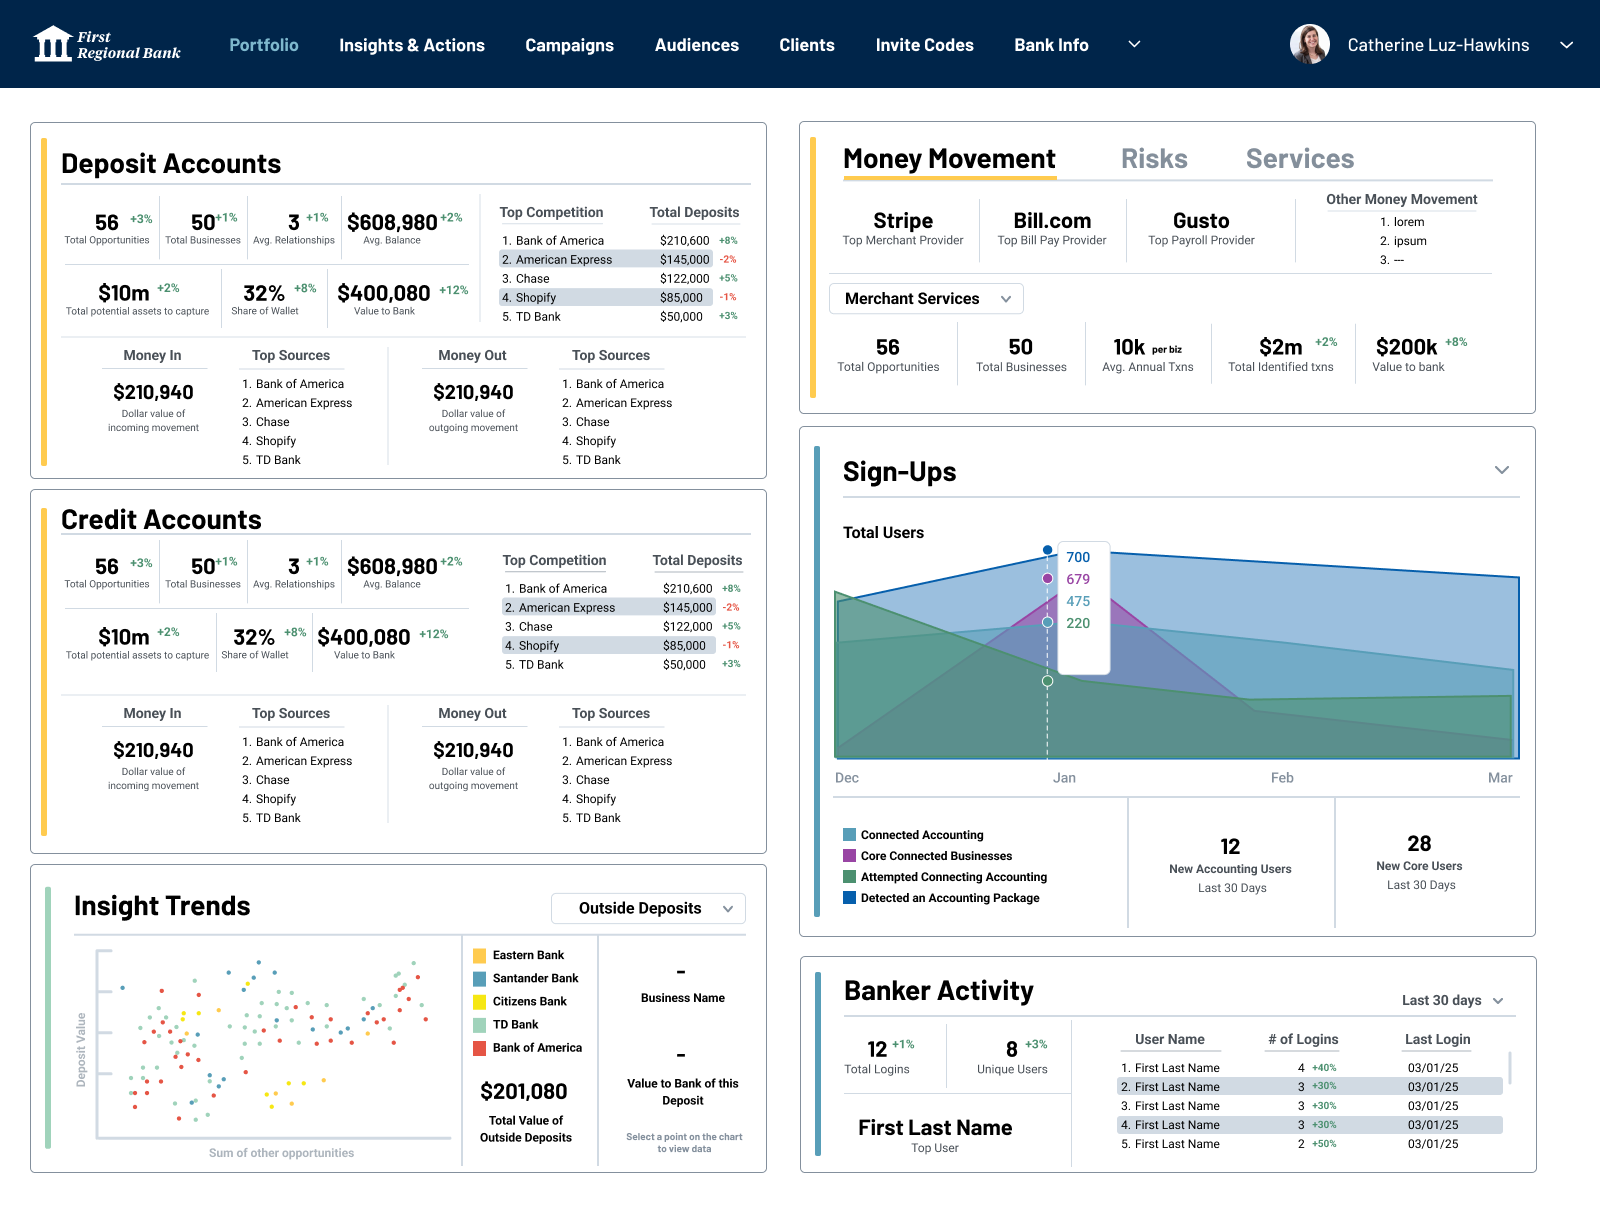1600x1214 pixels.
Task: Click the $201,080 total outside deposits value
Action: [524, 1091]
